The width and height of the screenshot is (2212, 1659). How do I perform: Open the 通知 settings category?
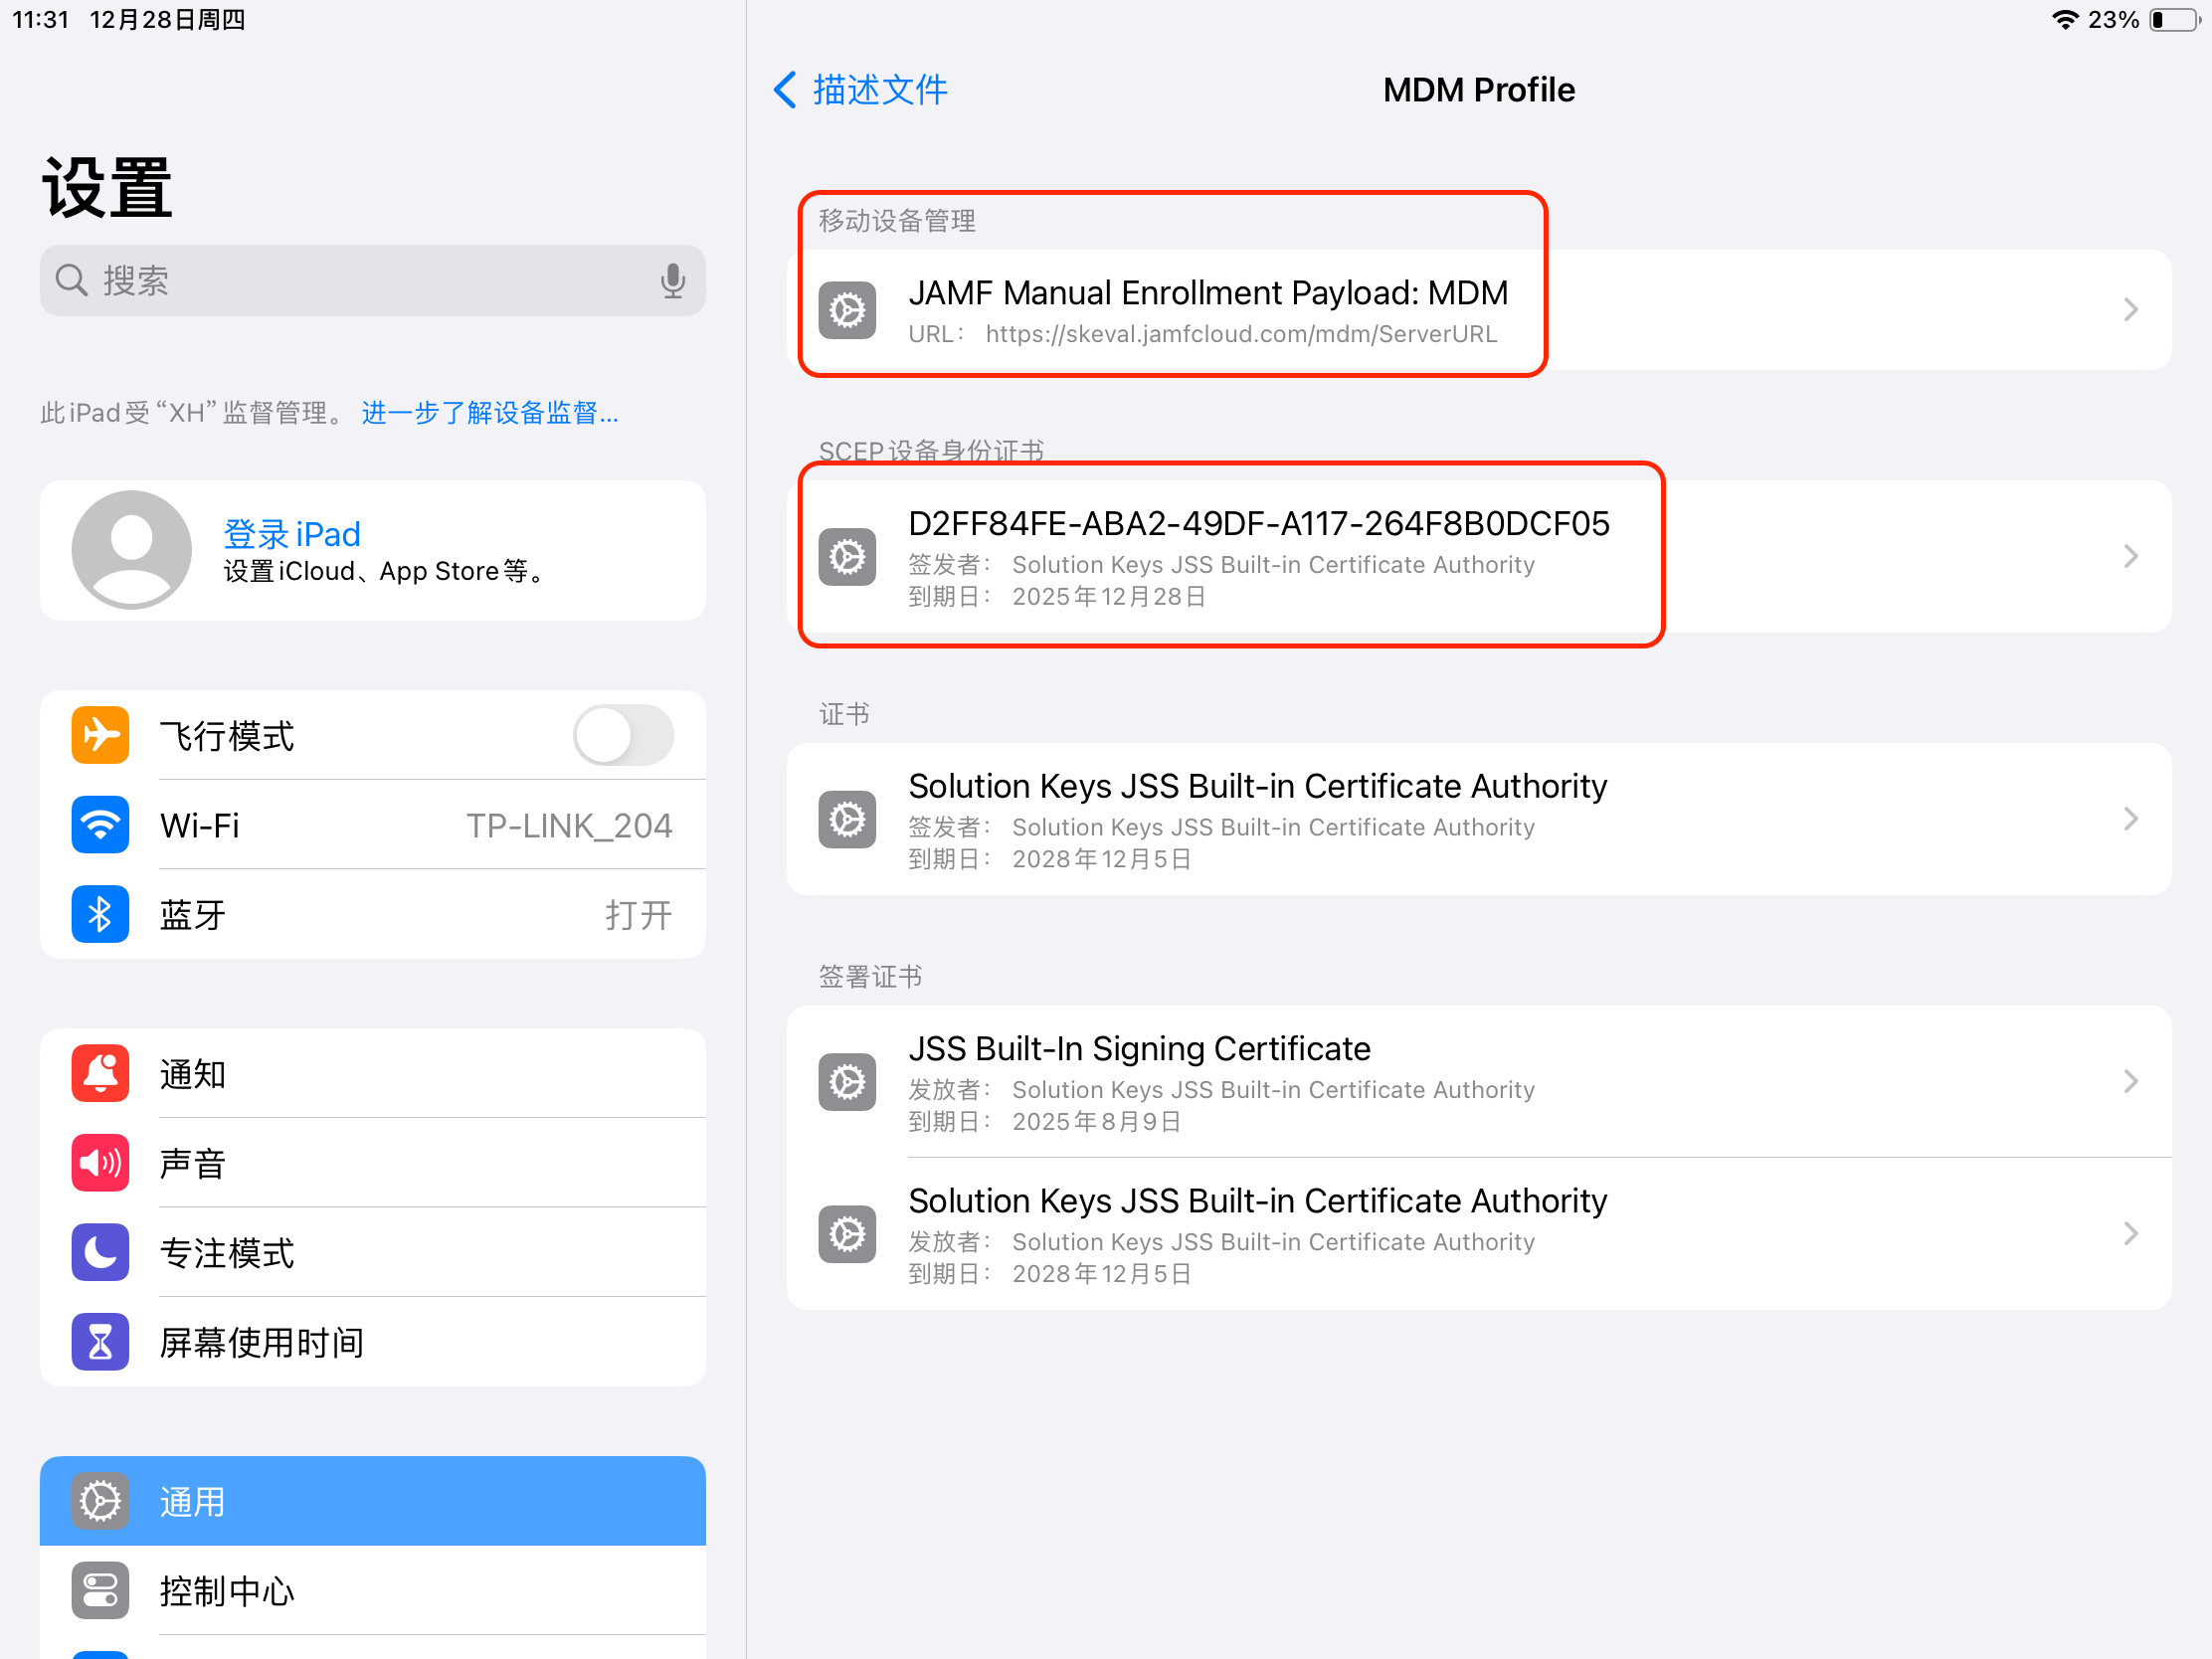[x=373, y=1074]
